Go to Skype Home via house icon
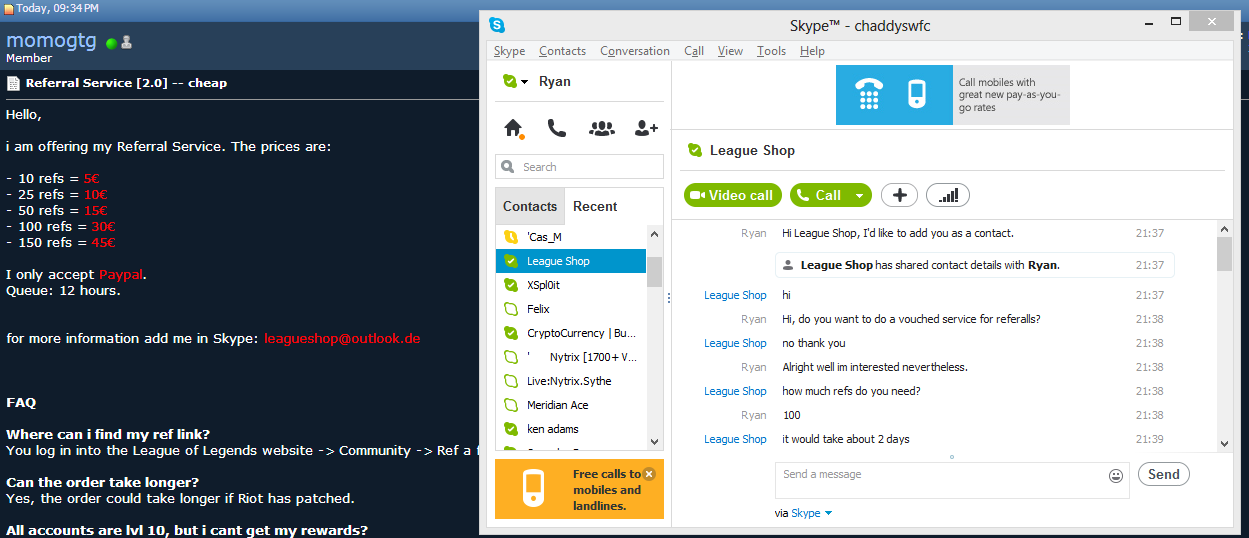This screenshot has width=1249, height=538. (x=513, y=128)
